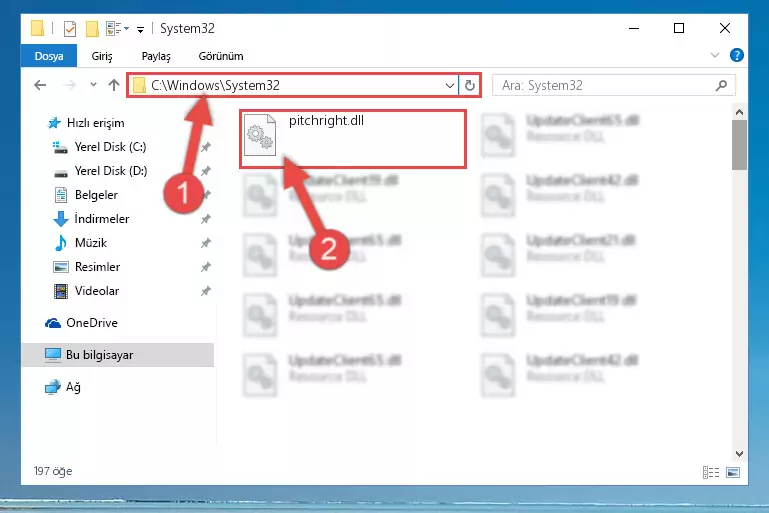Open the Customize Quick Access Toolbar dropdown arrow
Screen dimensions: 769x513
(x=140, y=30)
